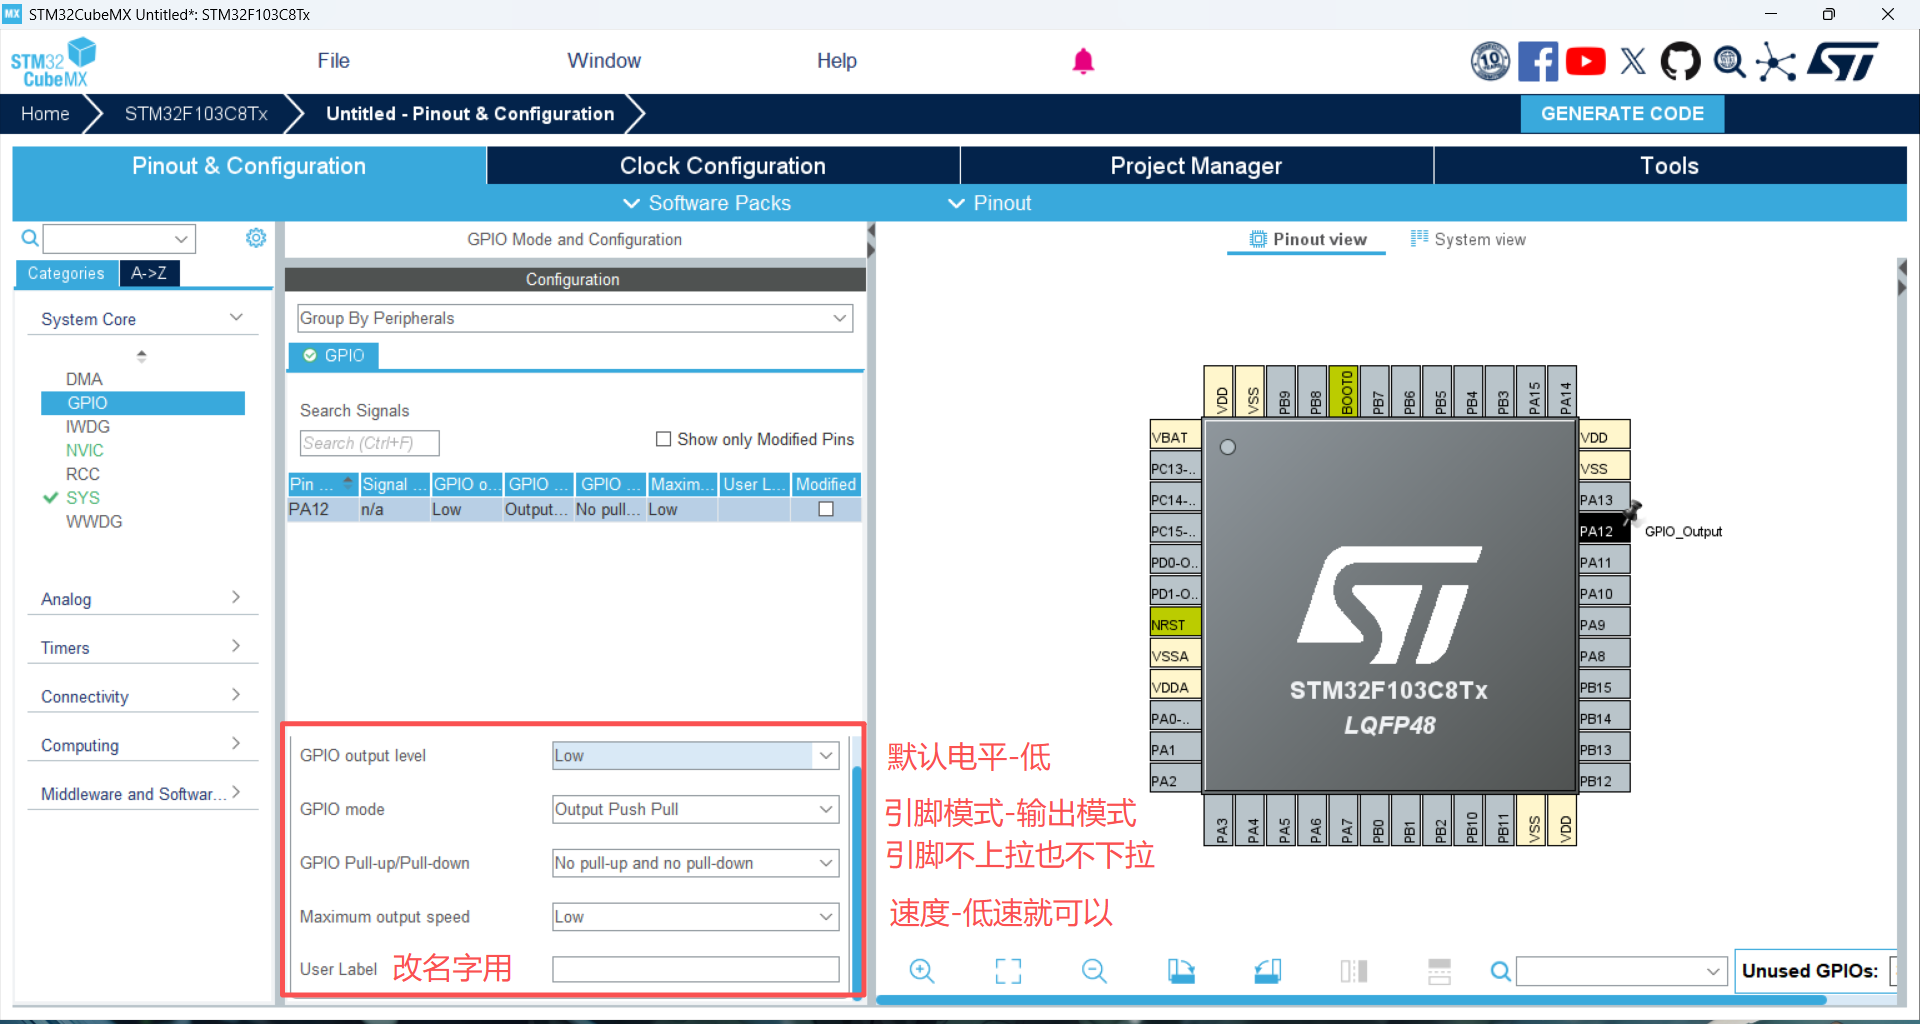1920x1024 pixels.
Task: Open the categories settings gear
Action: pos(256,238)
